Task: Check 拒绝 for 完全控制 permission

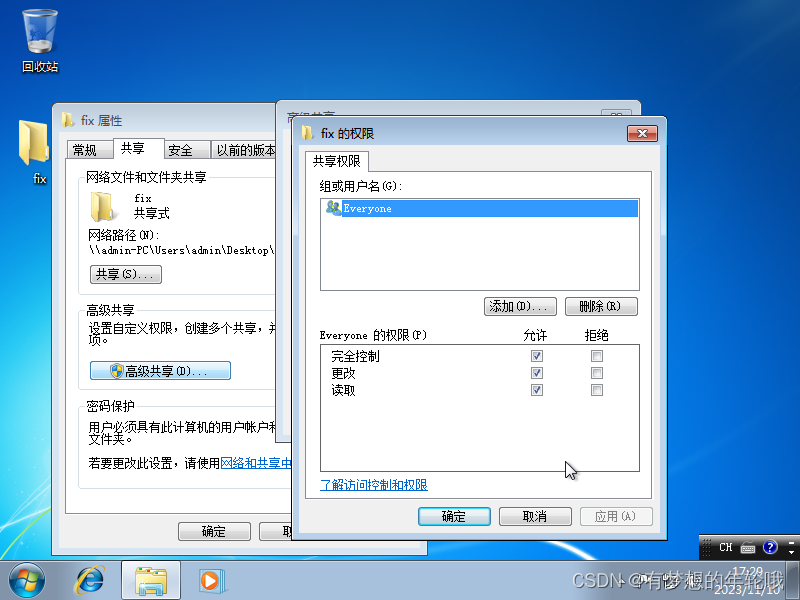Action: tap(596, 355)
